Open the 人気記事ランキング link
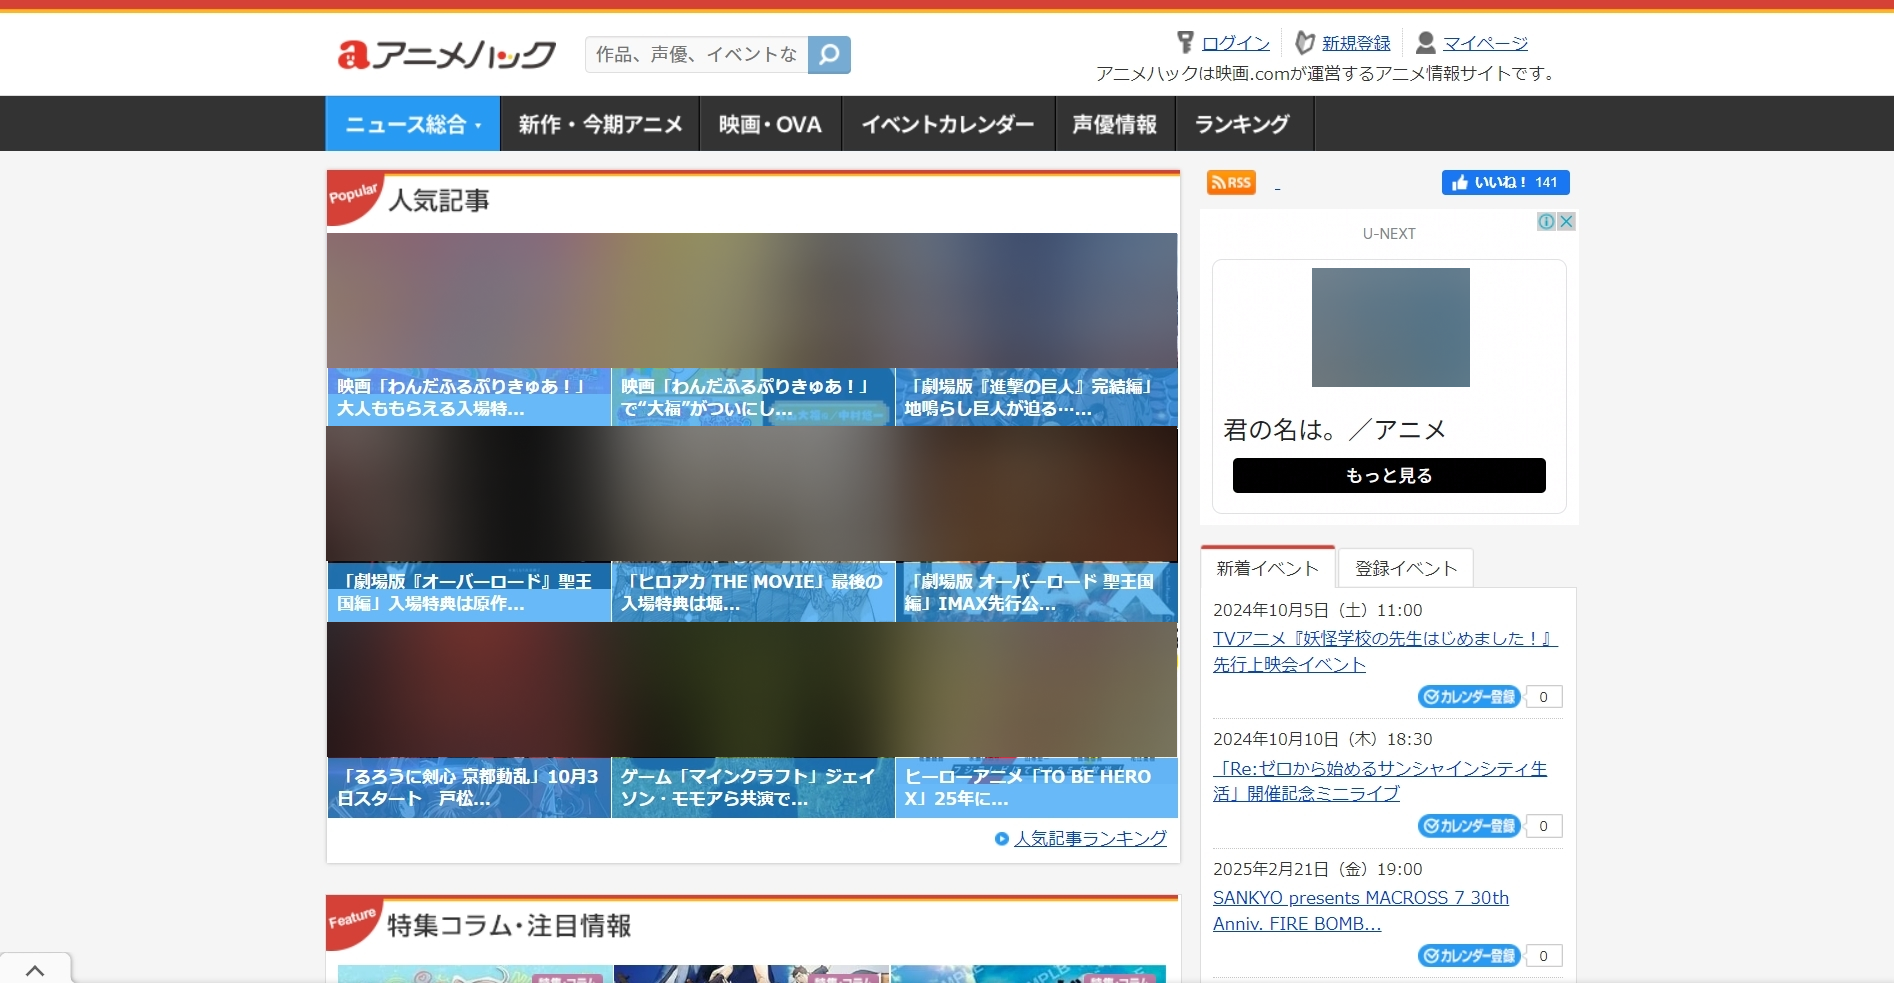 [1090, 839]
